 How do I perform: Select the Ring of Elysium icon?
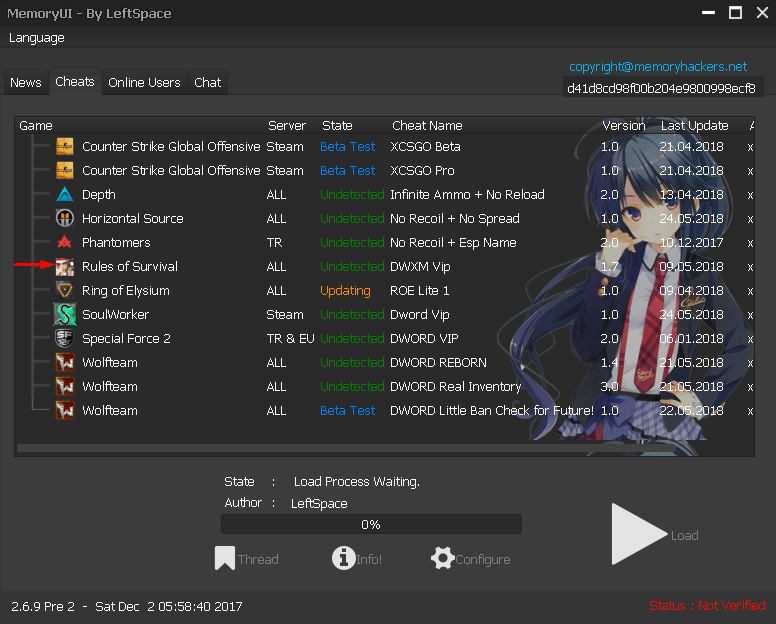tap(65, 290)
